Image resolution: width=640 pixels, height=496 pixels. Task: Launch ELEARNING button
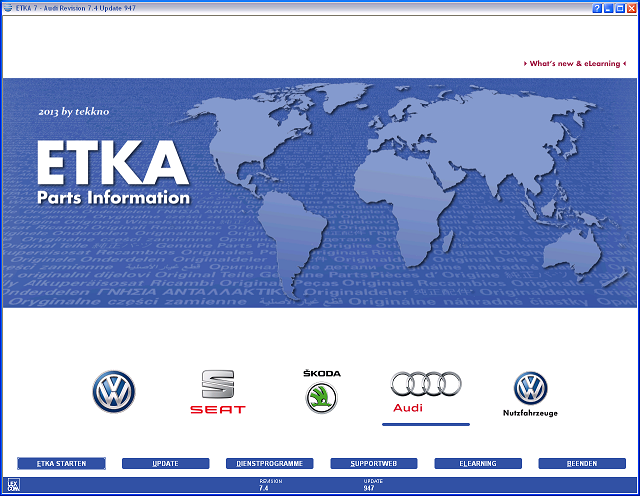(478, 463)
